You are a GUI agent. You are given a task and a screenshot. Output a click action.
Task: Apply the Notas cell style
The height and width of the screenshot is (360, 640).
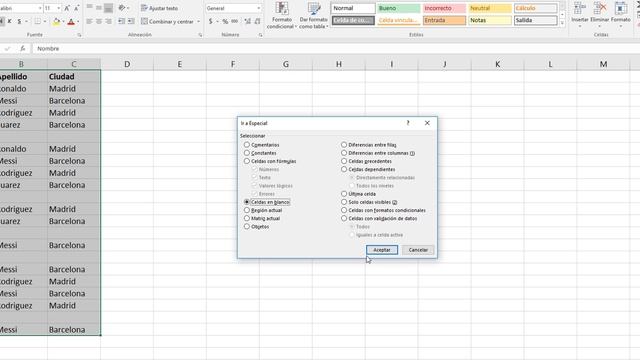[x=490, y=20]
